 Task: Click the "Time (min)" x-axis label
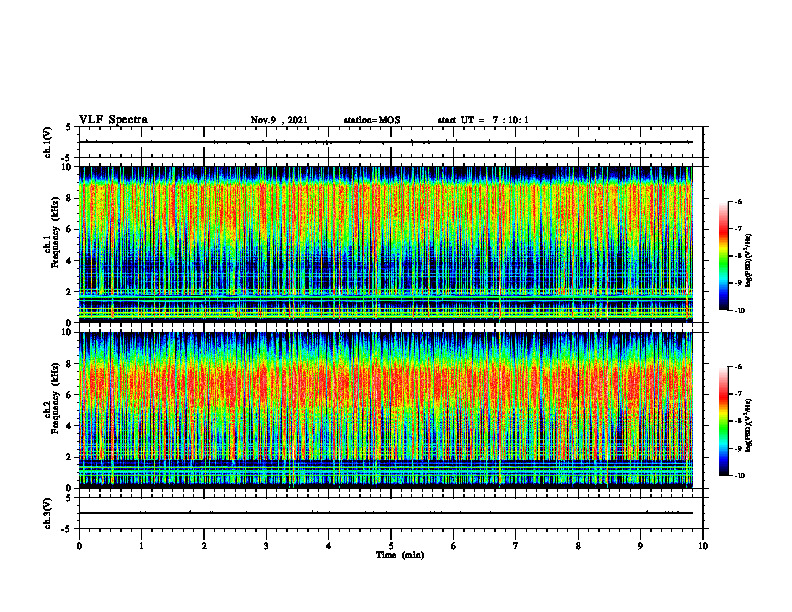click(400, 555)
